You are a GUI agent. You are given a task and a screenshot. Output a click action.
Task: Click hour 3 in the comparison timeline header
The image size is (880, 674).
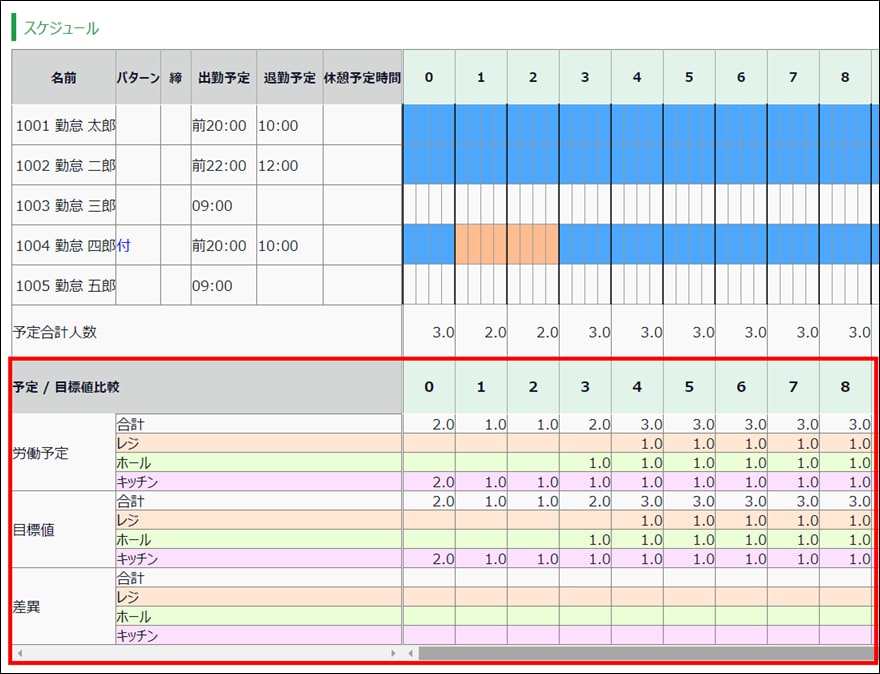point(585,387)
